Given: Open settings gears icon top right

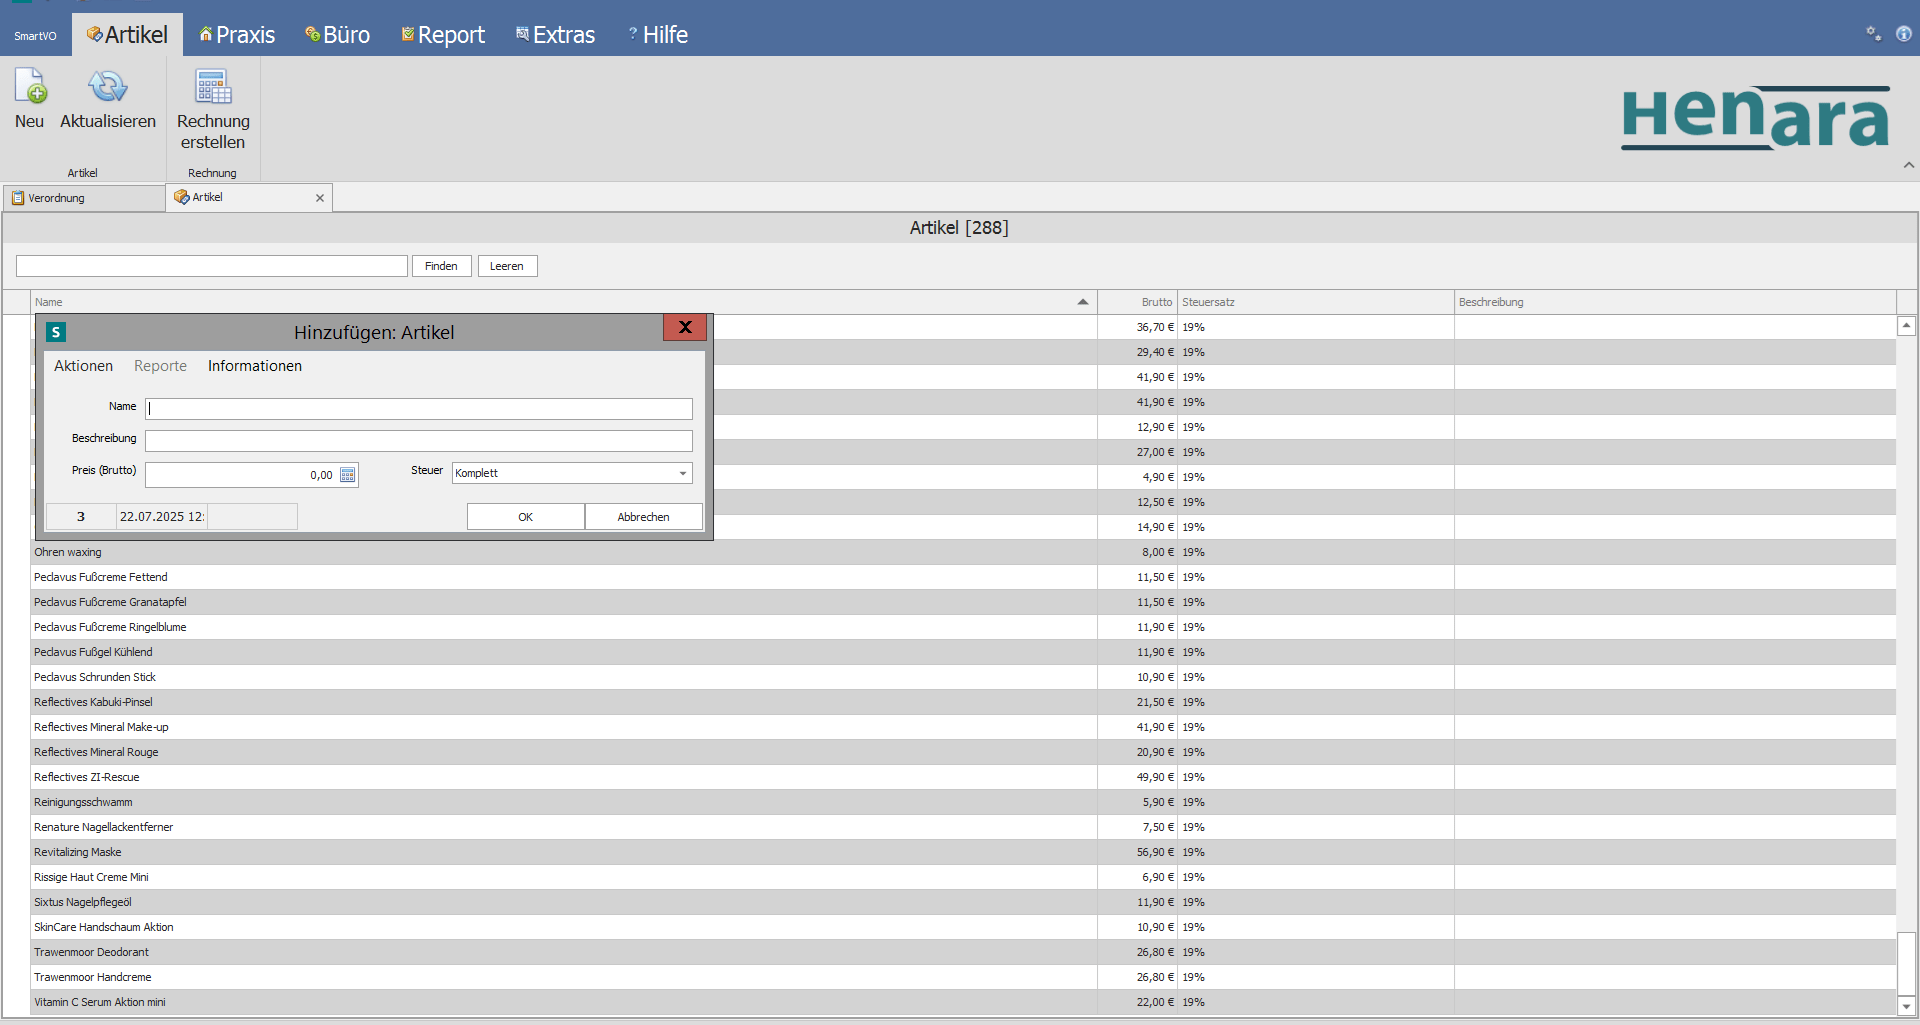Looking at the screenshot, I should (x=1873, y=34).
